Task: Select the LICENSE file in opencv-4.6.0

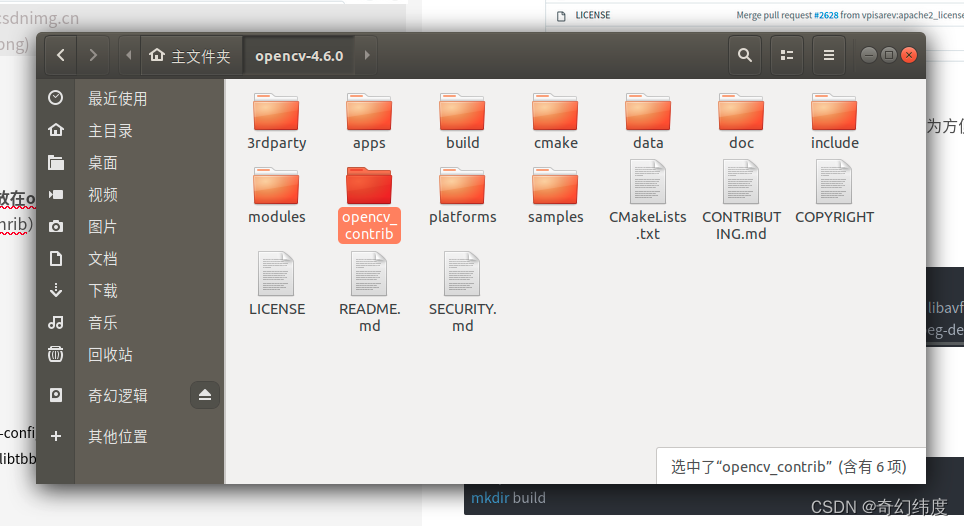Action: coord(277,284)
